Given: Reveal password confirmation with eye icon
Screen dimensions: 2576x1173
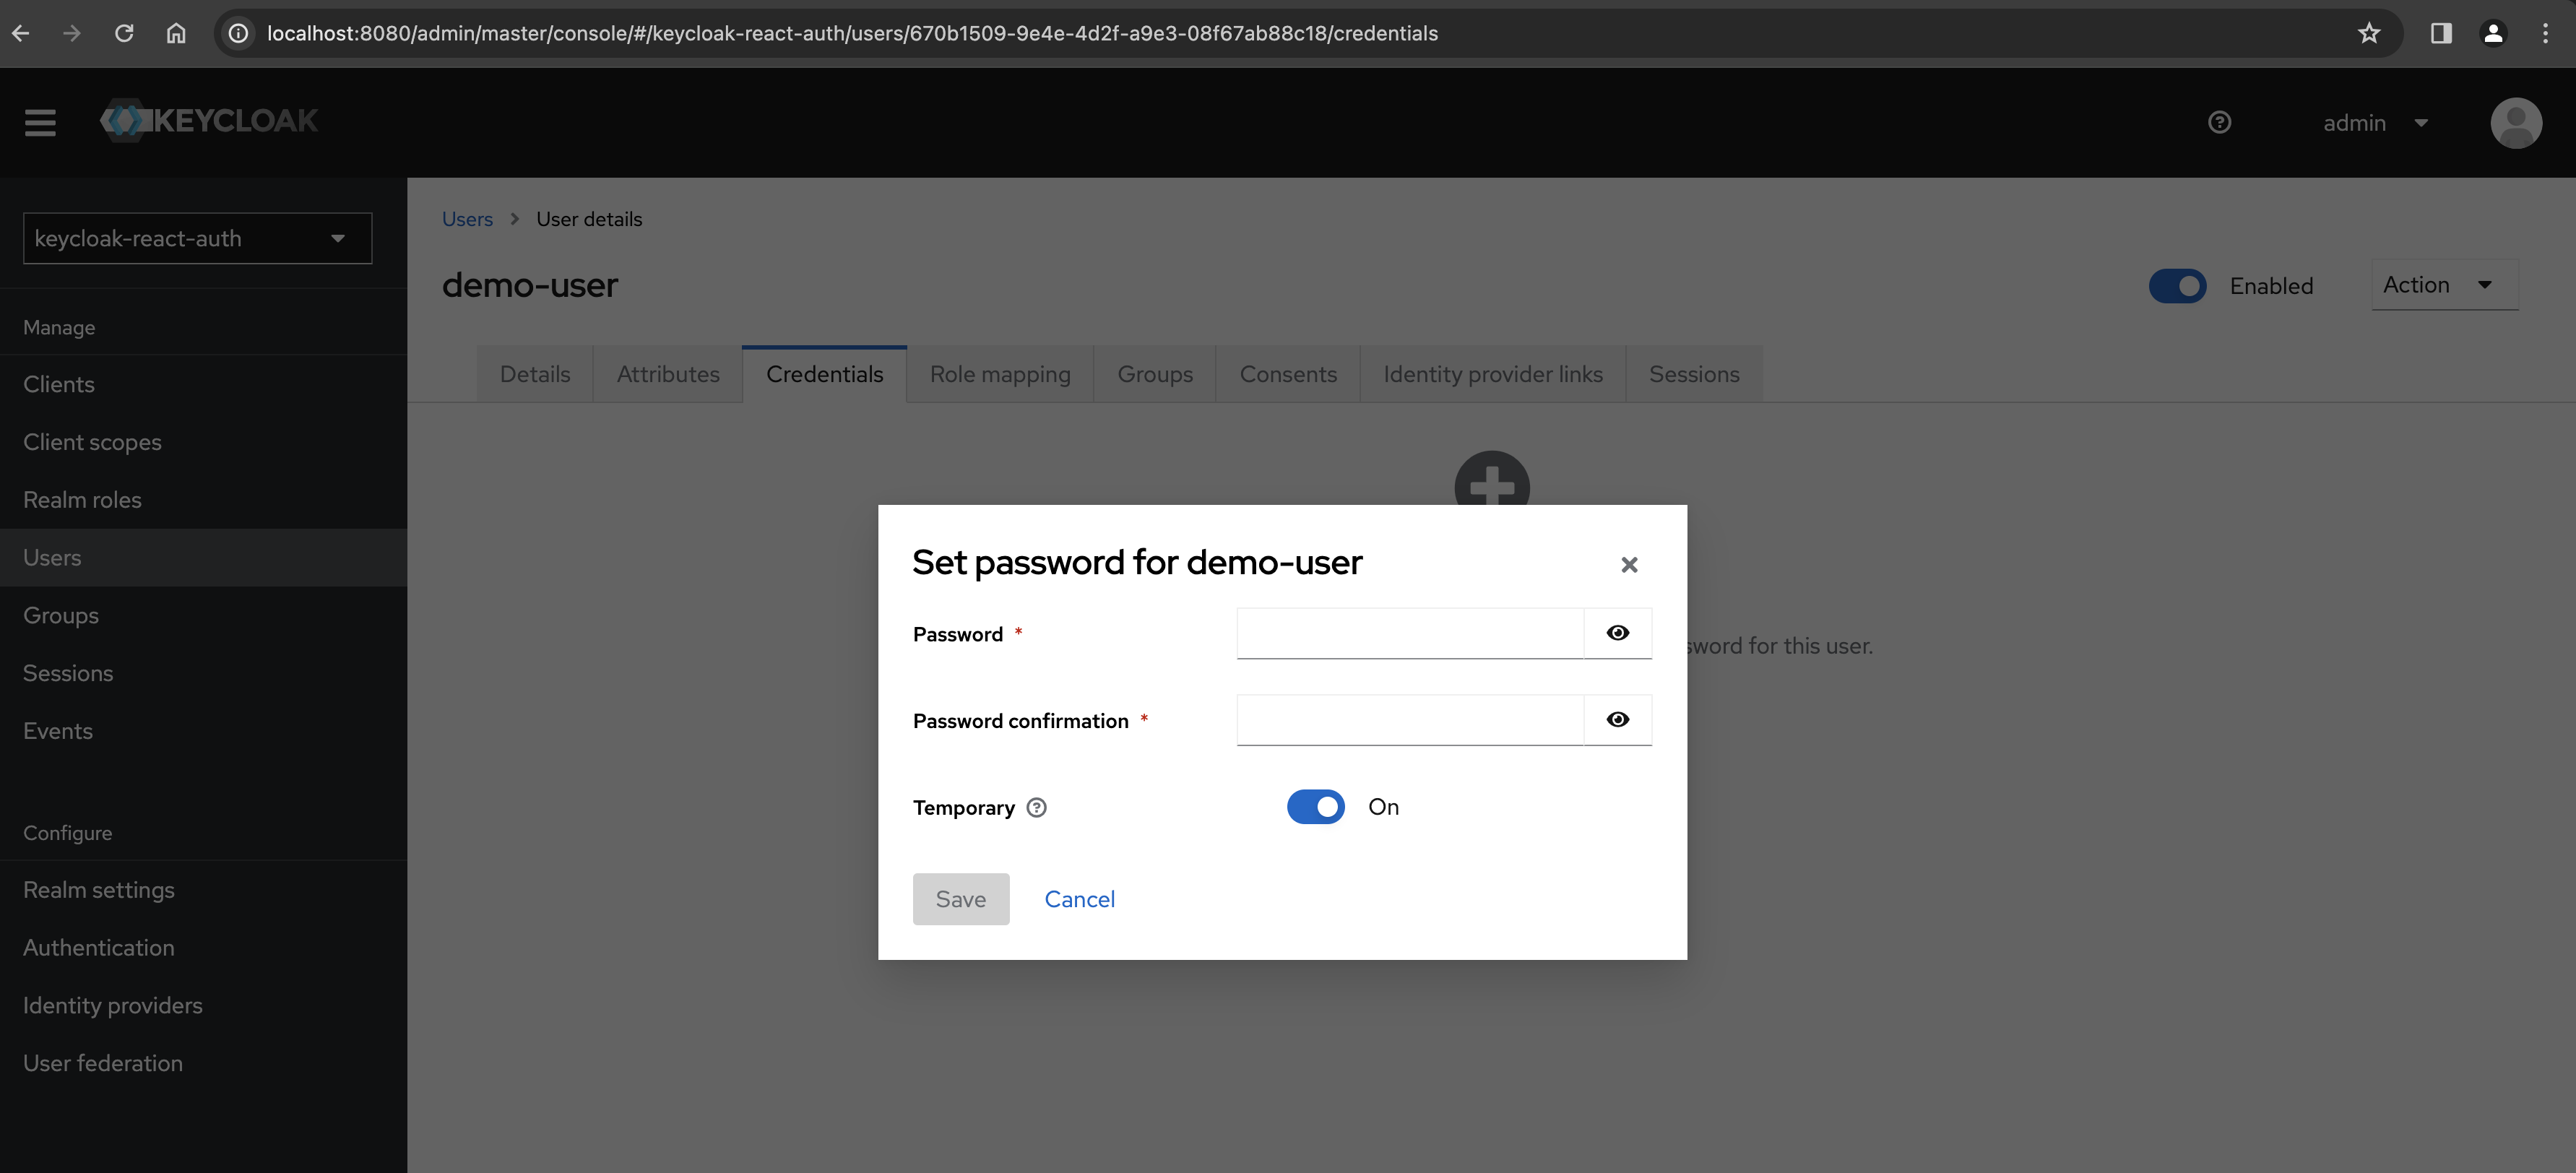Looking at the screenshot, I should [1617, 720].
